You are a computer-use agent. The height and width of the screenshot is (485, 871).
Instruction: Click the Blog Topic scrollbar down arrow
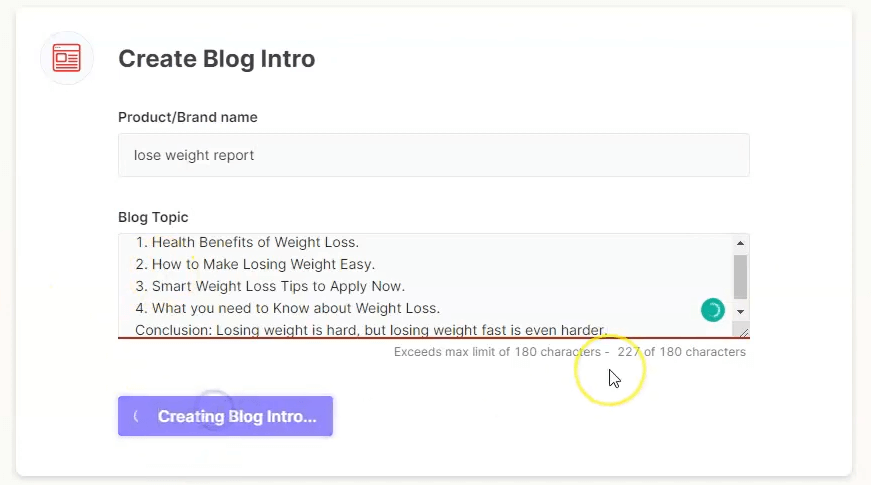click(x=740, y=312)
